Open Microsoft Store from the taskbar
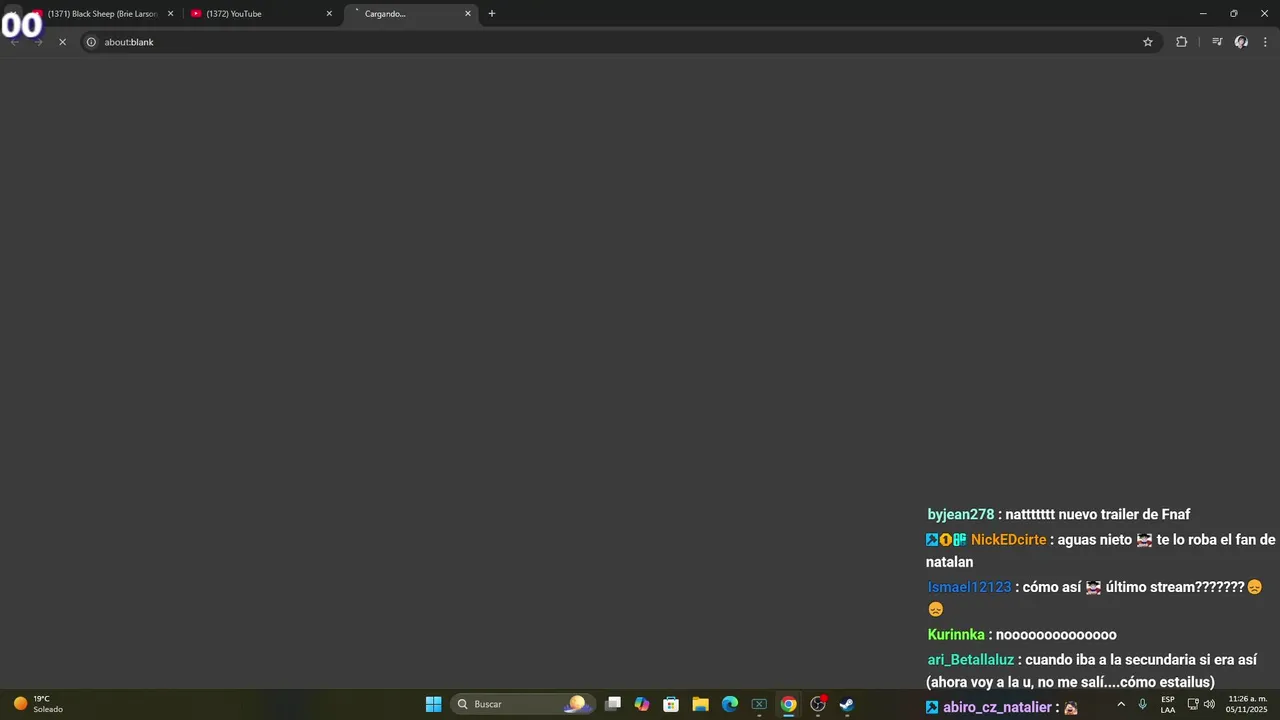The height and width of the screenshot is (720, 1280). [671, 704]
